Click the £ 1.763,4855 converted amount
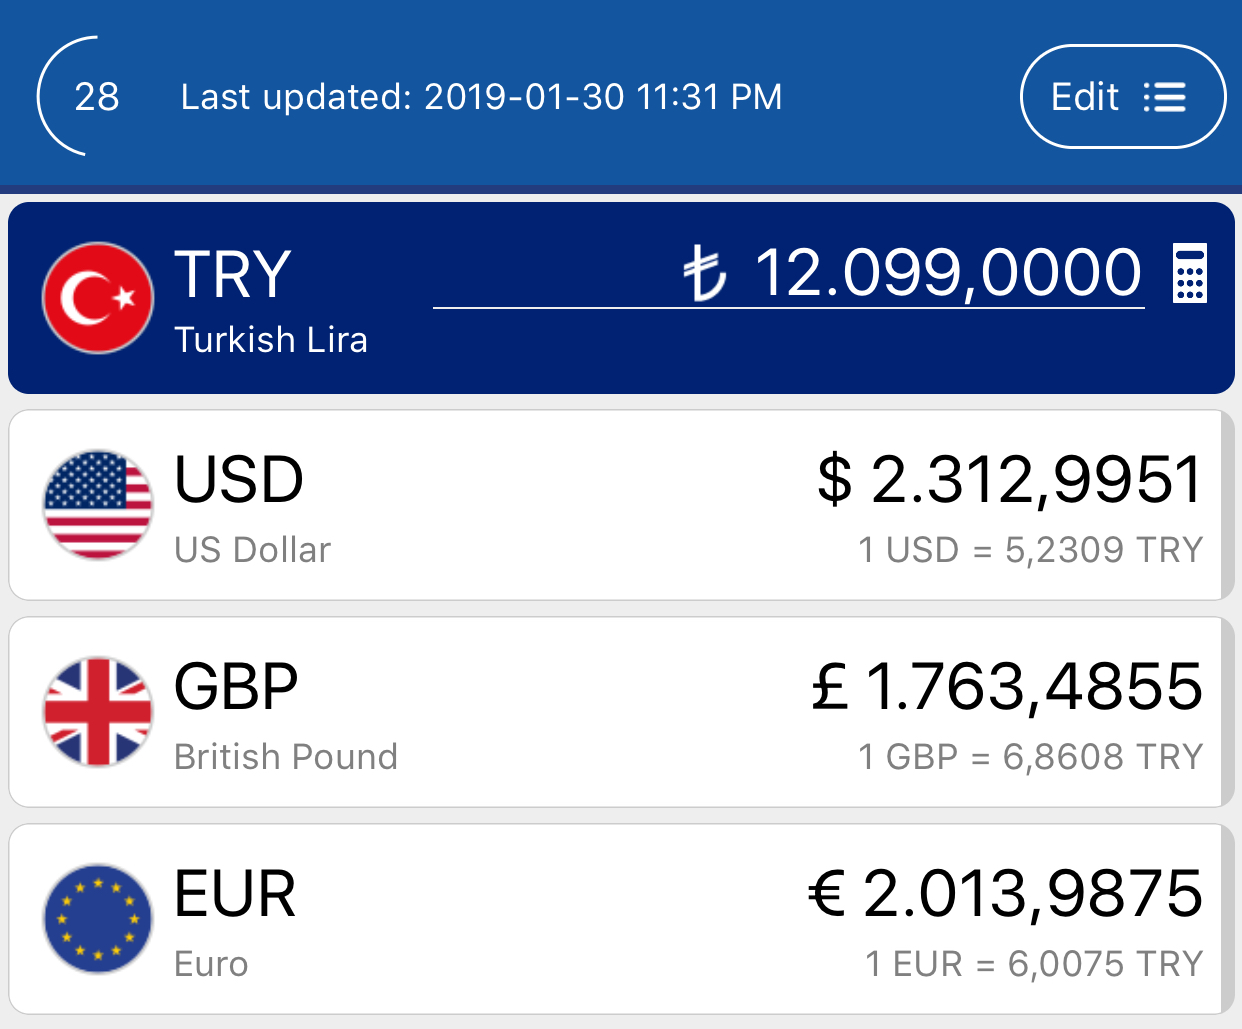Image resolution: width=1242 pixels, height=1029 pixels. coord(1007,687)
